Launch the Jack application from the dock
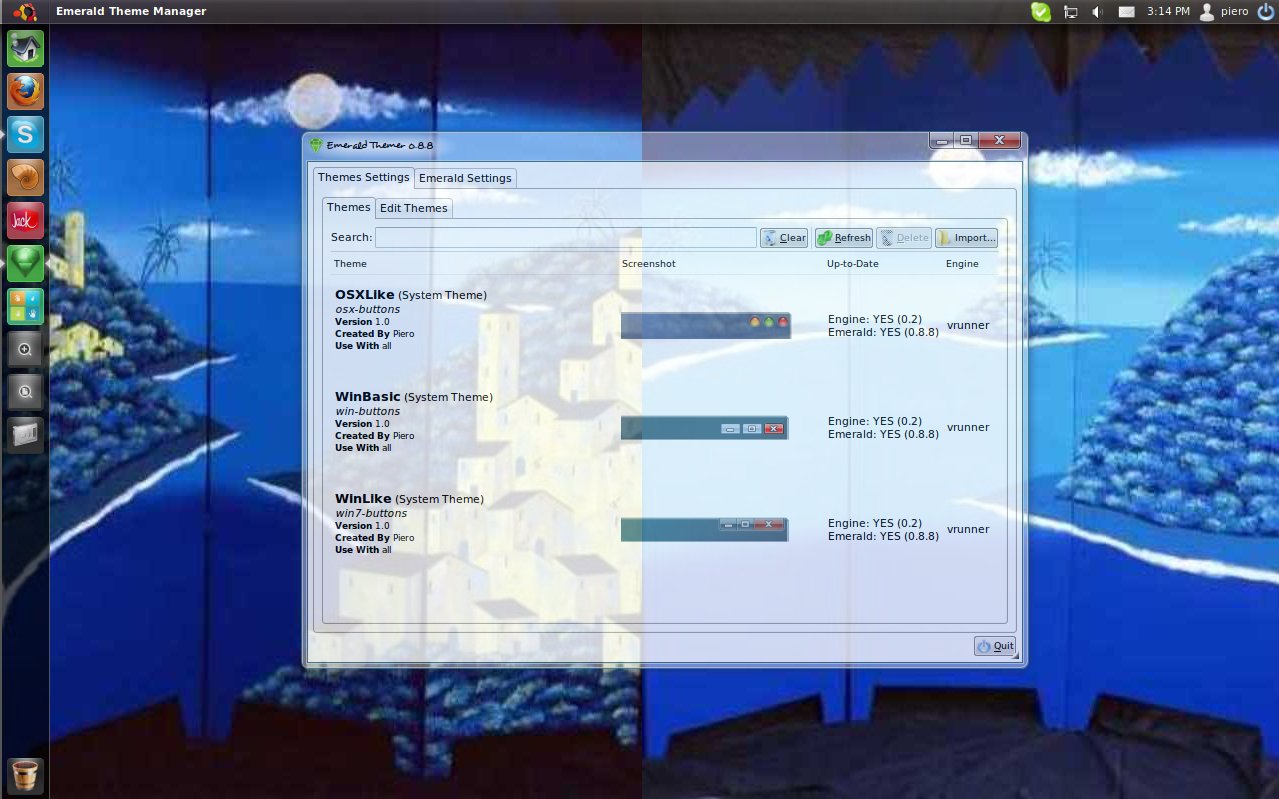The image size is (1279, 799). tap(25, 220)
